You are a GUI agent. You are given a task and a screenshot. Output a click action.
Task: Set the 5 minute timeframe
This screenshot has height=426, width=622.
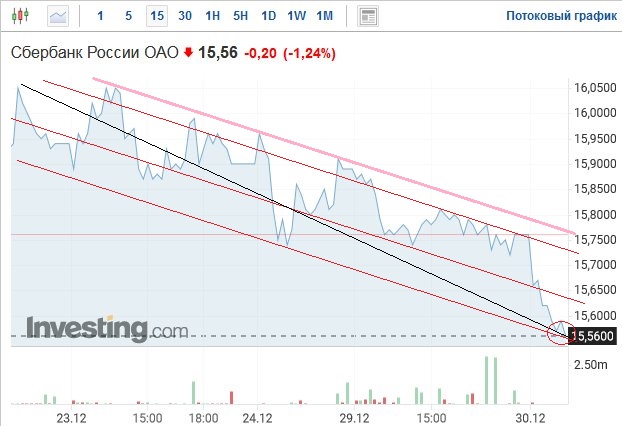[x=129, y=16]
